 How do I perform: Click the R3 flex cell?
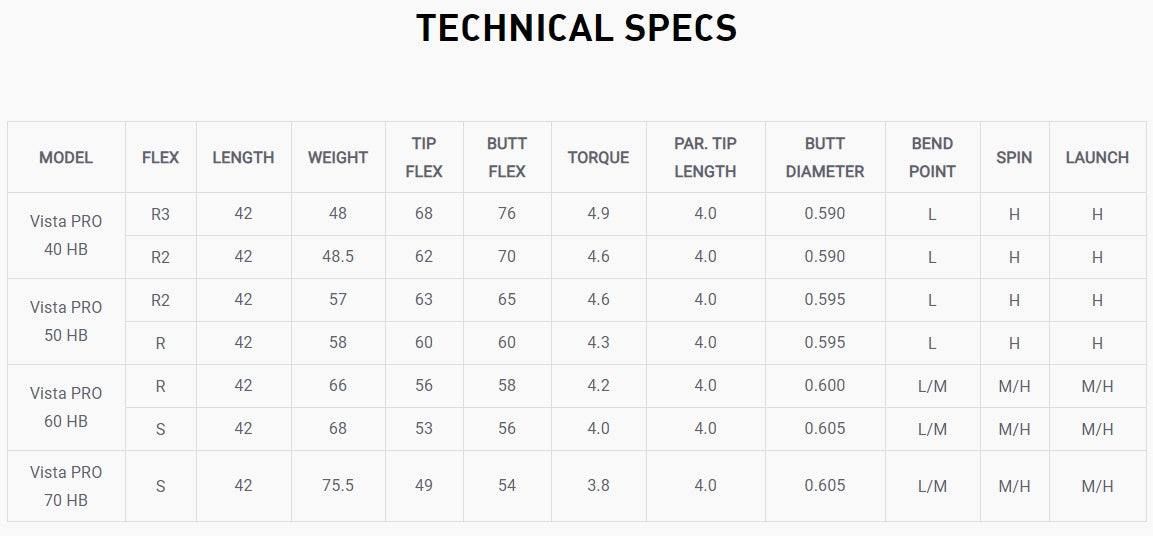(x=161, y=214)
